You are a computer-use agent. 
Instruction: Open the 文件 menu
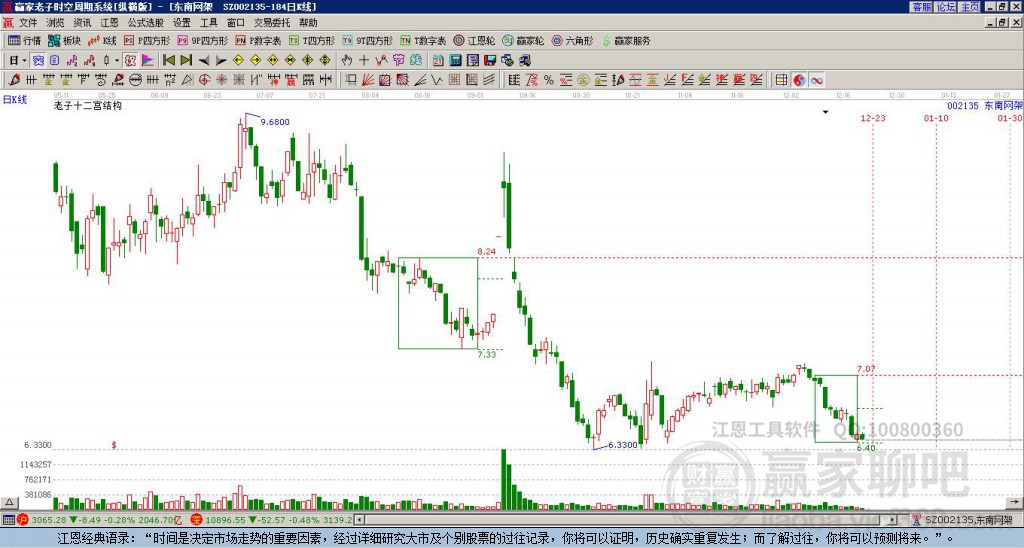(x=28, y=23)
